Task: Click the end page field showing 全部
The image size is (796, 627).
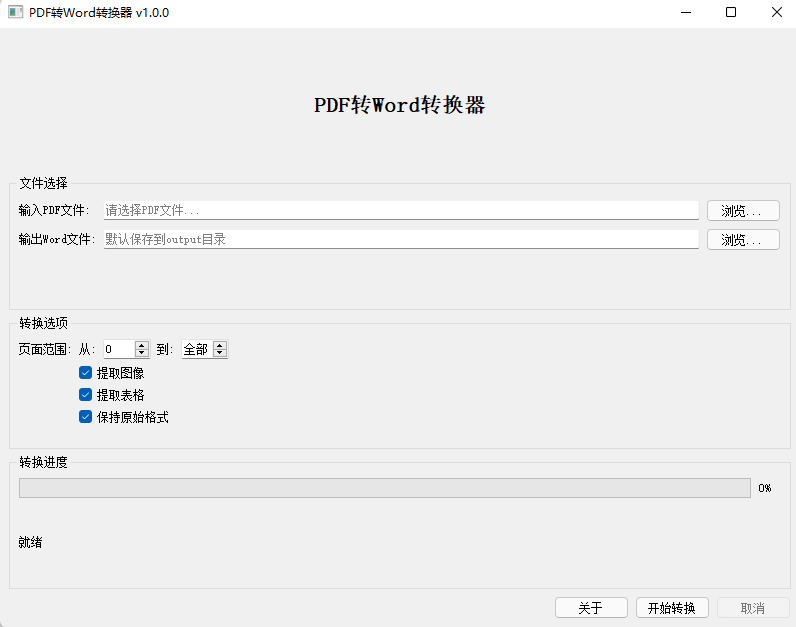Action: [x=197, y=349]
